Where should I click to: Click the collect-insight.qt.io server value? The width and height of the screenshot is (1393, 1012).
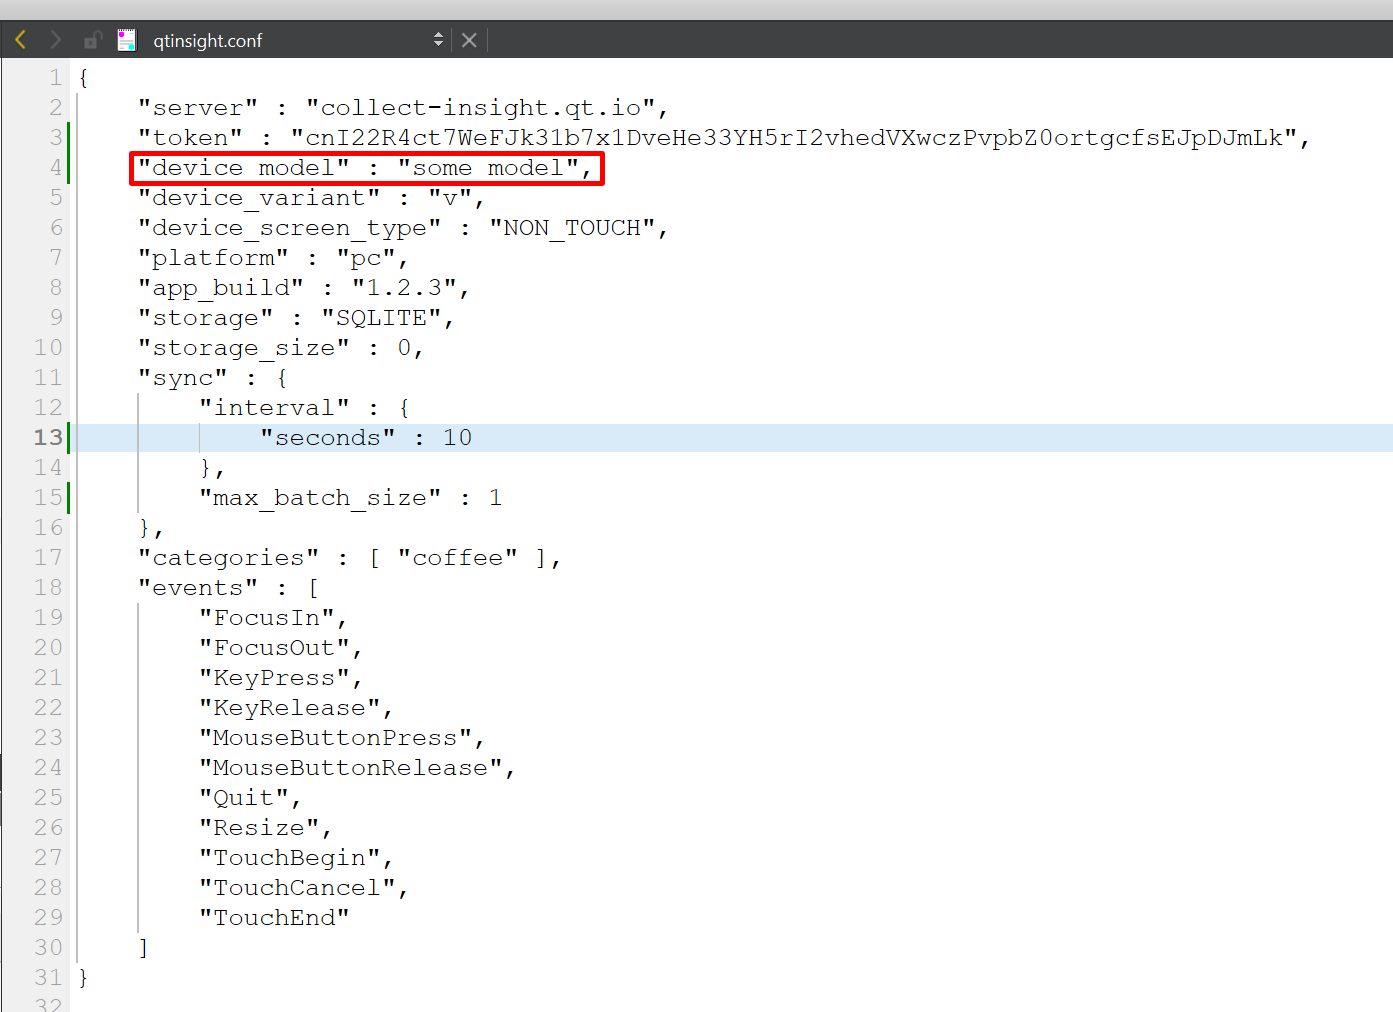coord(480,108)
